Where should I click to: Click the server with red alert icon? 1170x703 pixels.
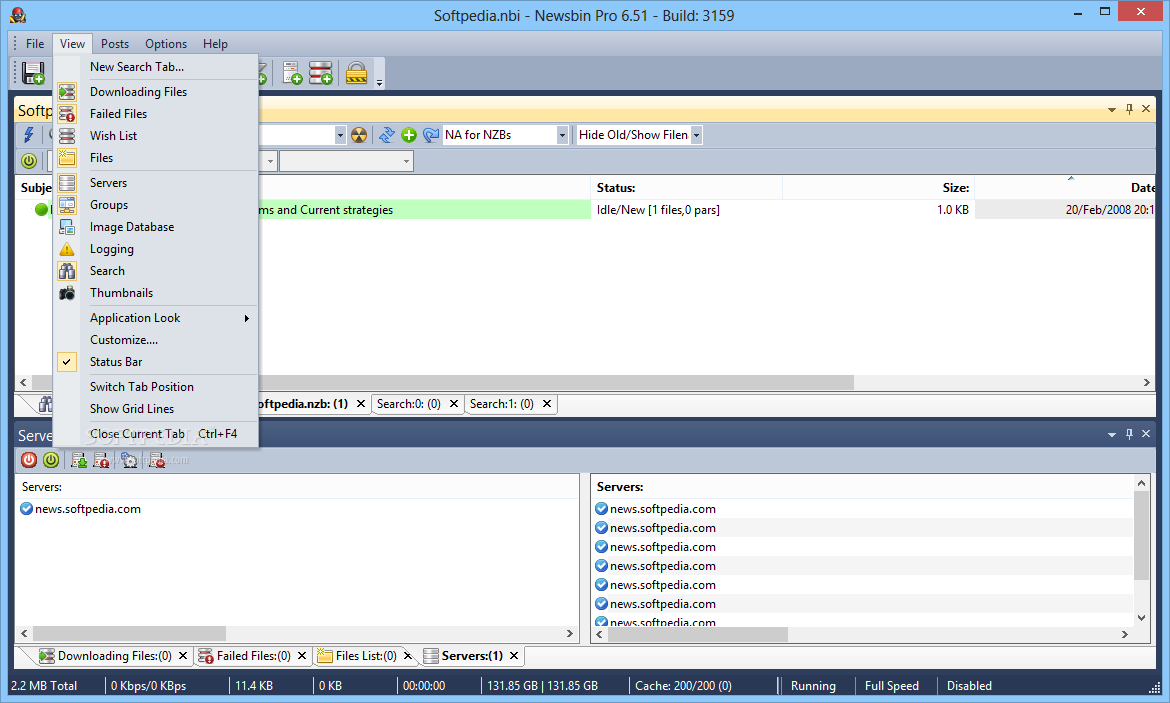(101, 460)
